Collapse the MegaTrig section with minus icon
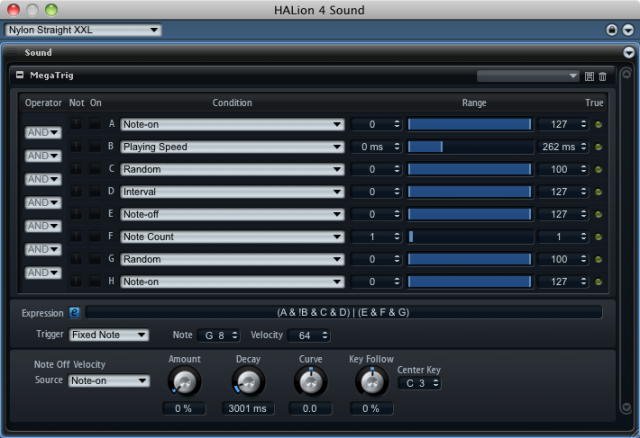Viewport: 640px width, 438px height. 19,75
